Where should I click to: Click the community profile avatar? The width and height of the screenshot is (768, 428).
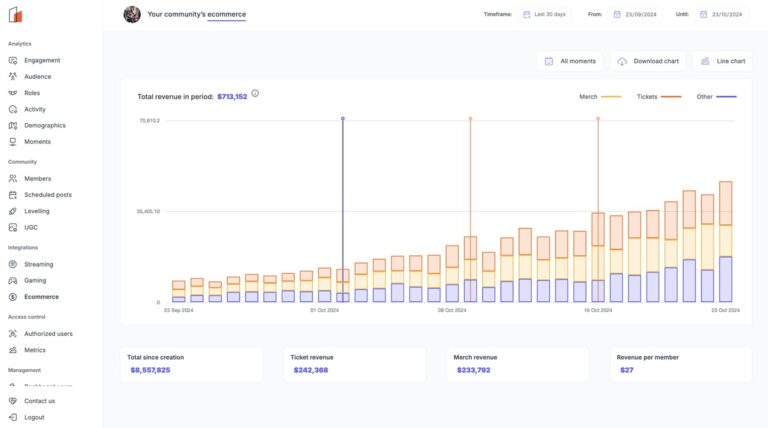coord(132,14)
